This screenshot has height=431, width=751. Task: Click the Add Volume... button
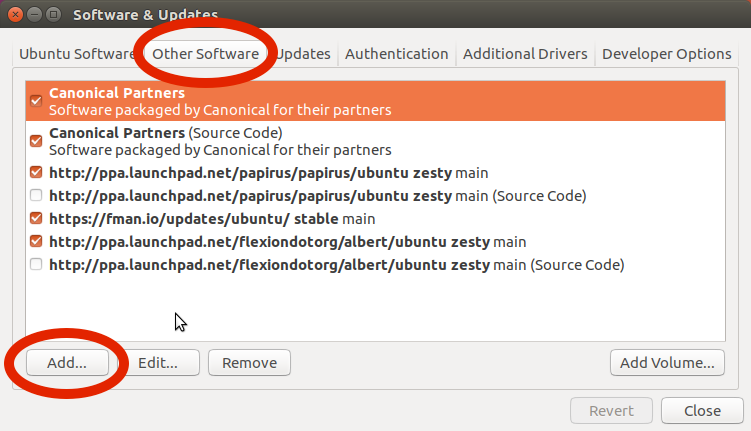point(667,363)
